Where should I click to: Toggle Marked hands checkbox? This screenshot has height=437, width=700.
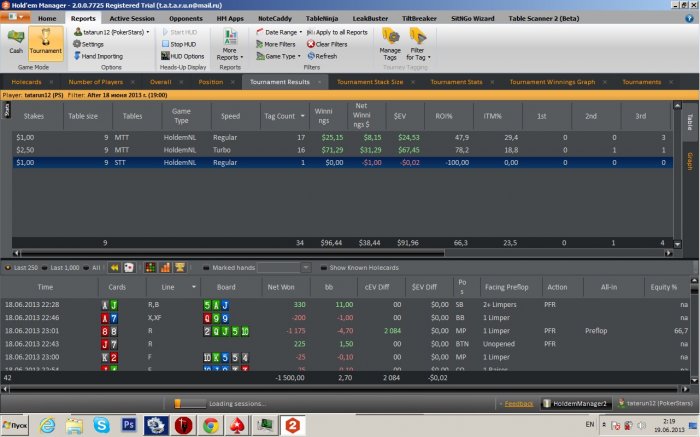206,268
